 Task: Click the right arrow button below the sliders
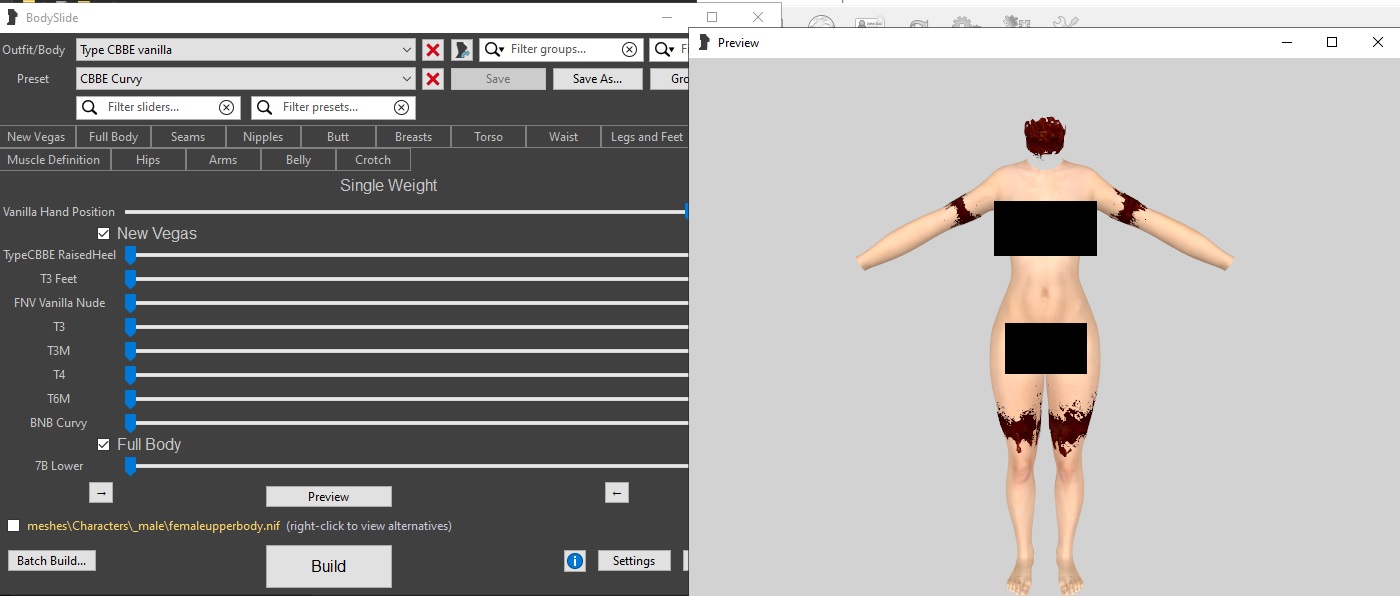(101, 492)
